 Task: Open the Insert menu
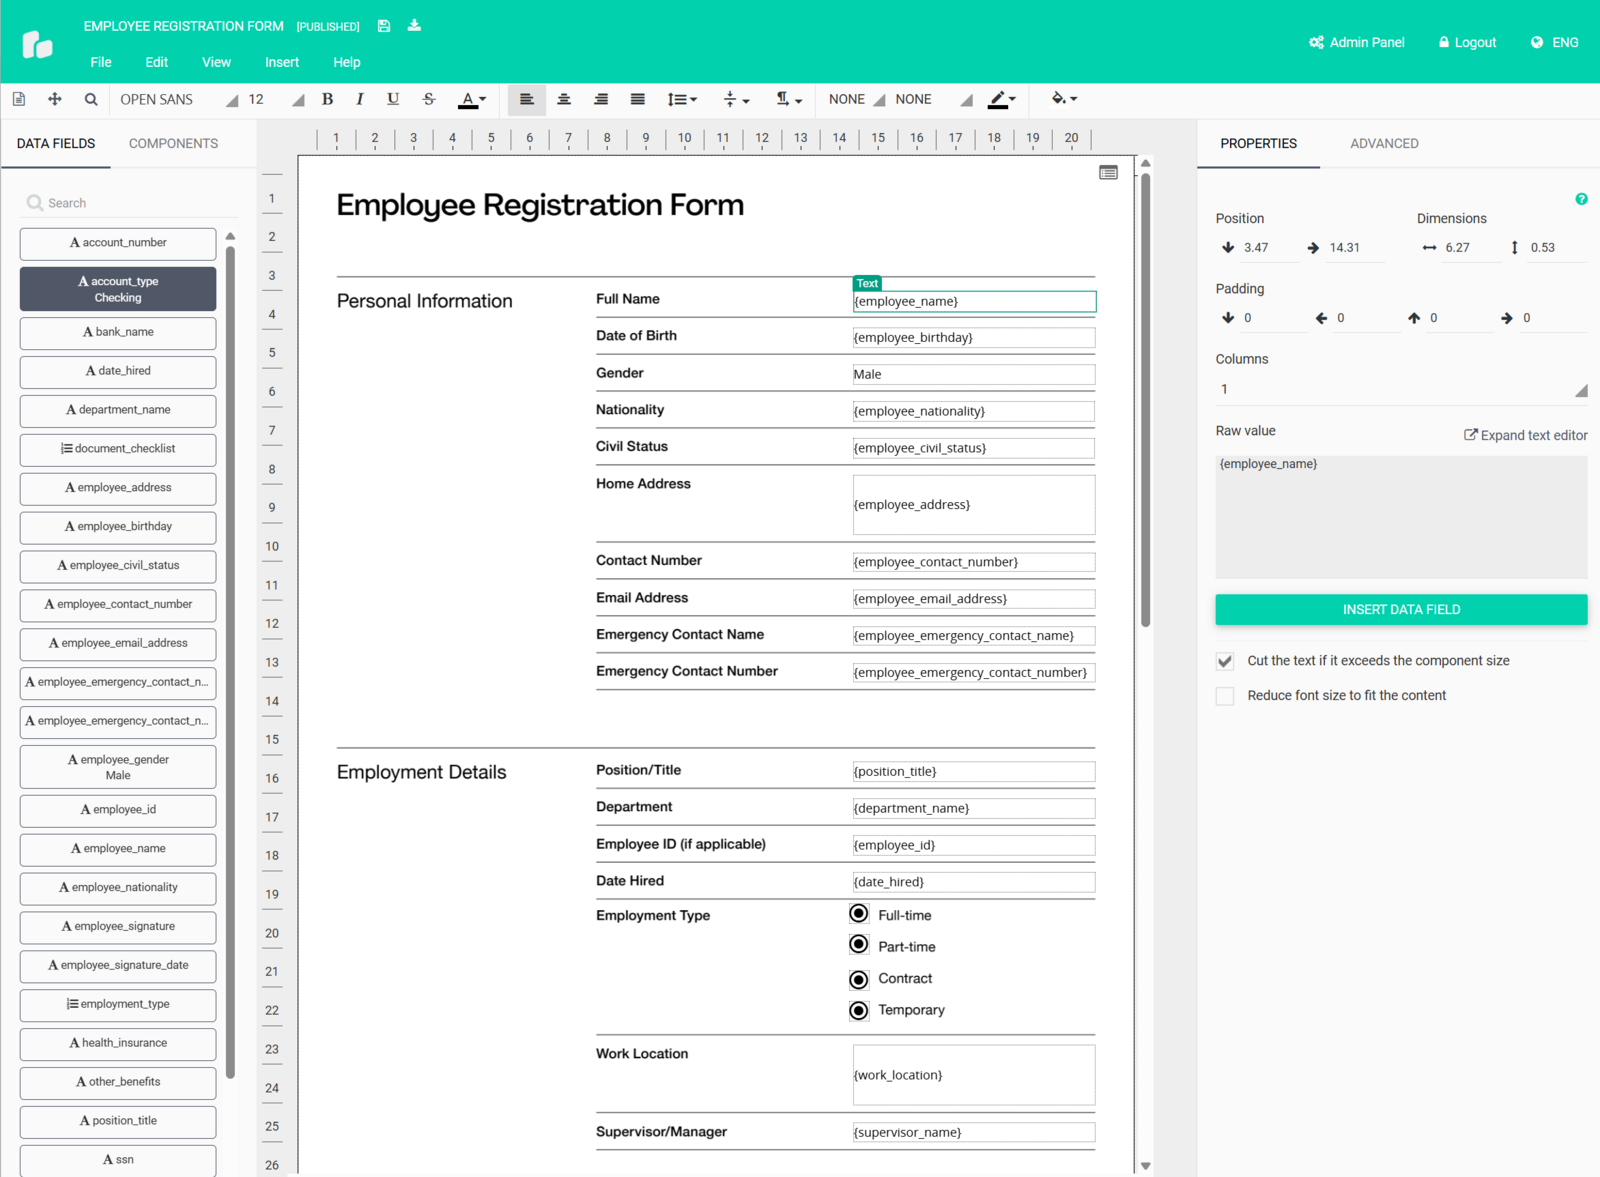point(282,62)
